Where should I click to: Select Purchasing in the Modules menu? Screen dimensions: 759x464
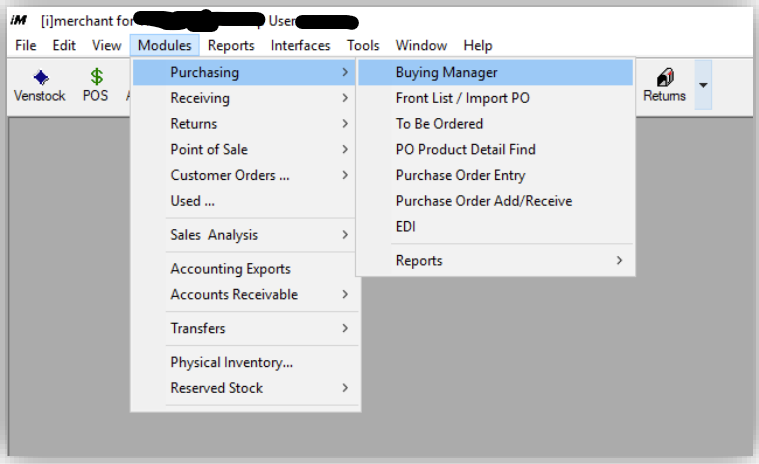[x=244, y=73]
